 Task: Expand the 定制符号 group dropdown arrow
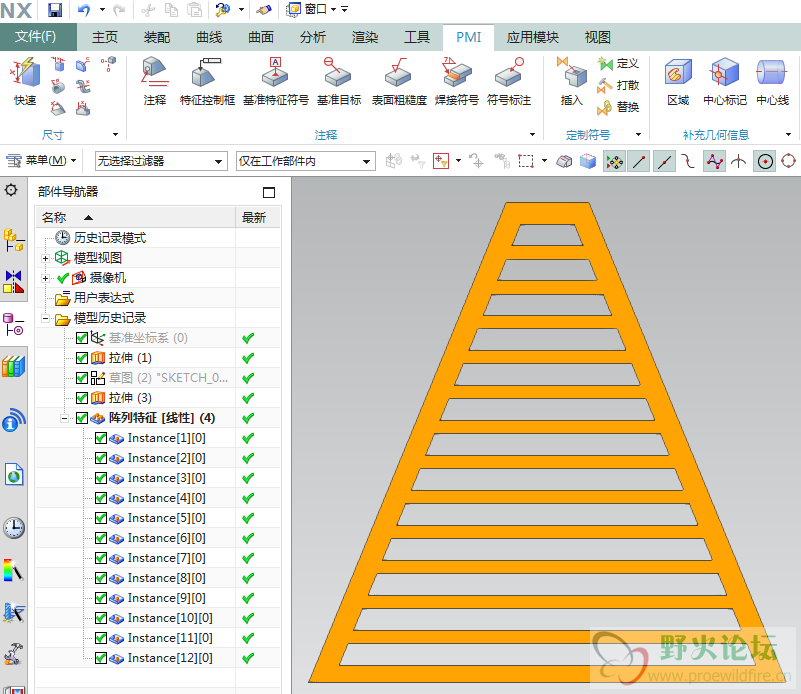coord(638,135)
